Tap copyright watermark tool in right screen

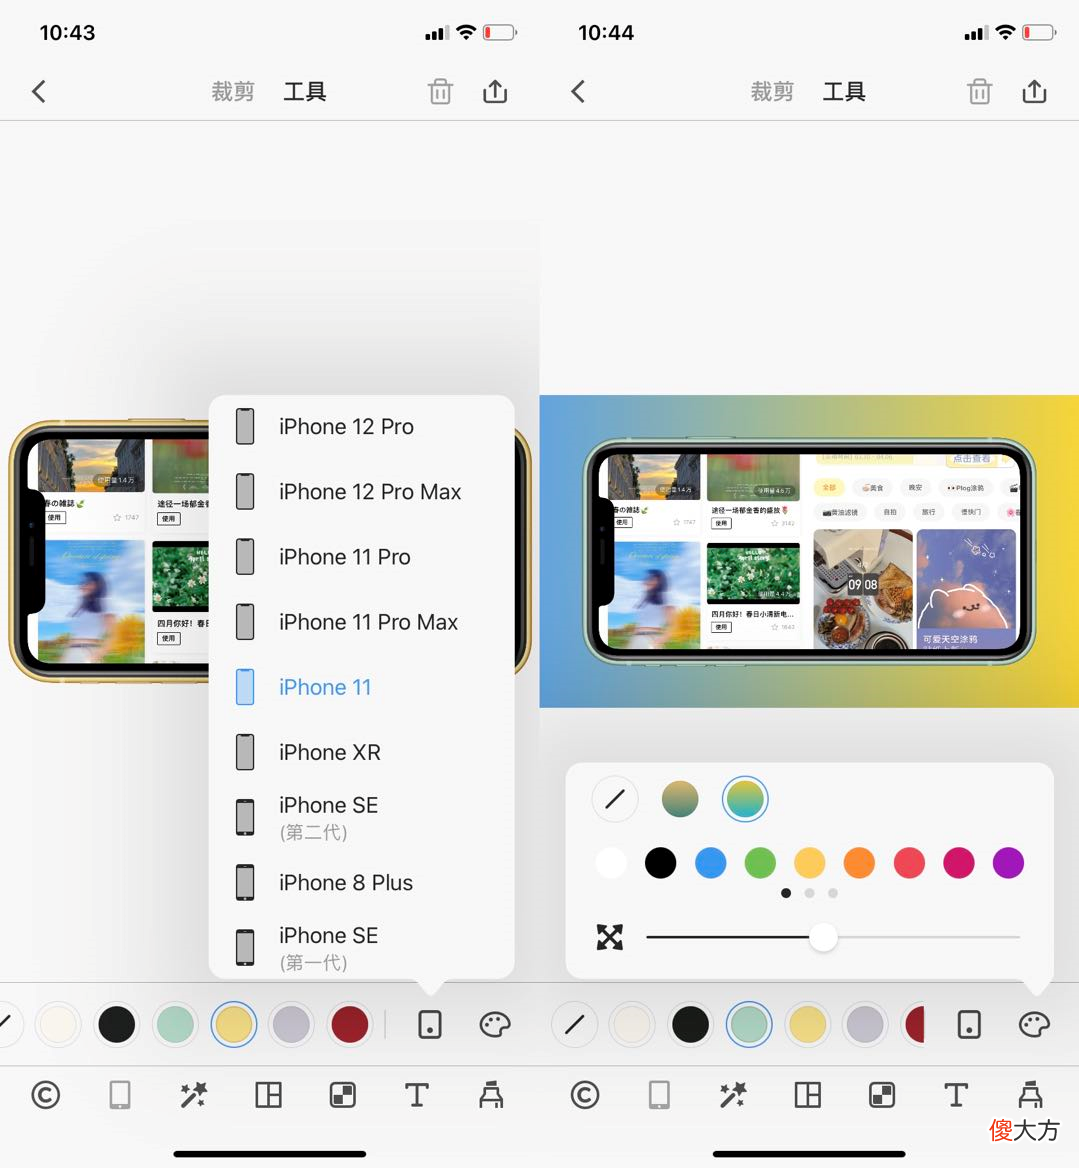(585, 1096)
